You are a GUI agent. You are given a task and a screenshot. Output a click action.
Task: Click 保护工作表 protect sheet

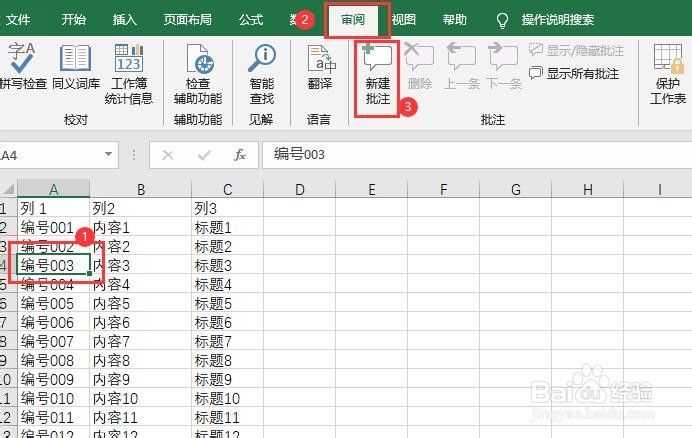pyautogui.click(x=668, y=73)
